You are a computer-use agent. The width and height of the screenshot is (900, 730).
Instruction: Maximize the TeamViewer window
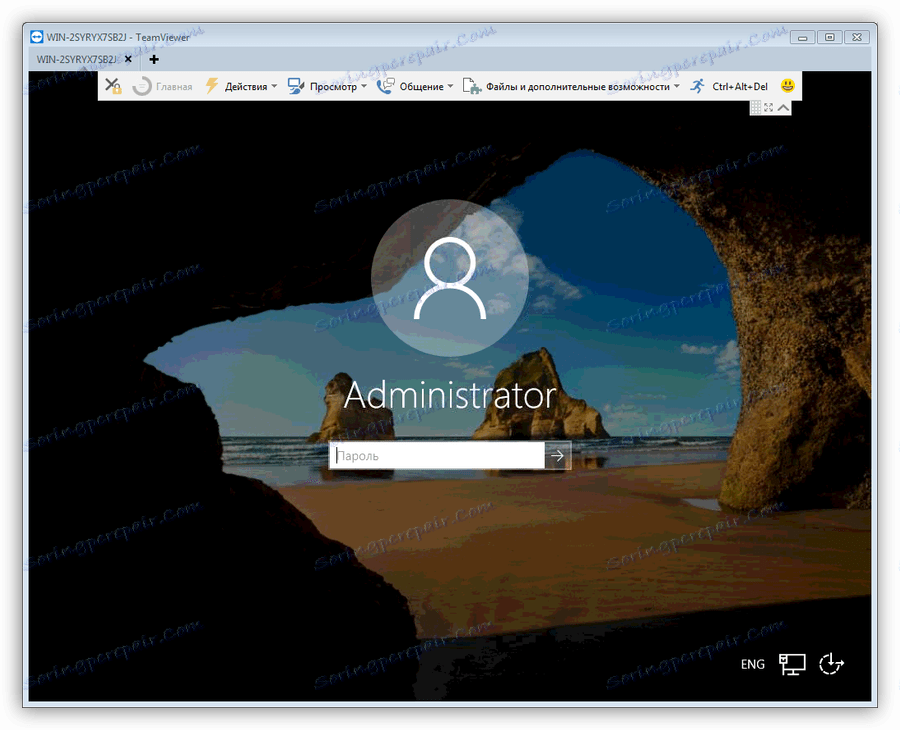pyautogui.click(x=829, y=37)
